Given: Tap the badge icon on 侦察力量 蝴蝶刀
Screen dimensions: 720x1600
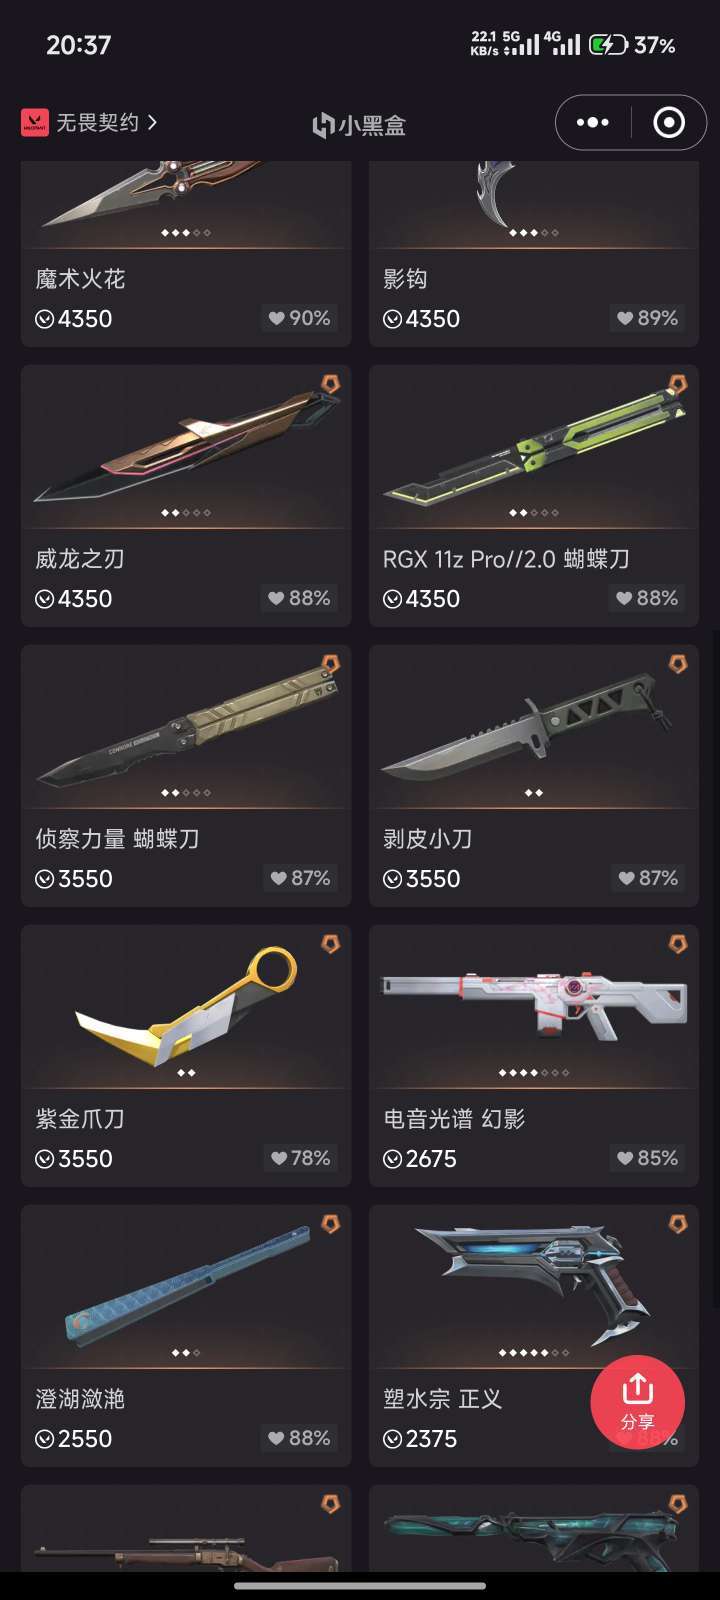Looking at the screenshot, I should 330,663.
